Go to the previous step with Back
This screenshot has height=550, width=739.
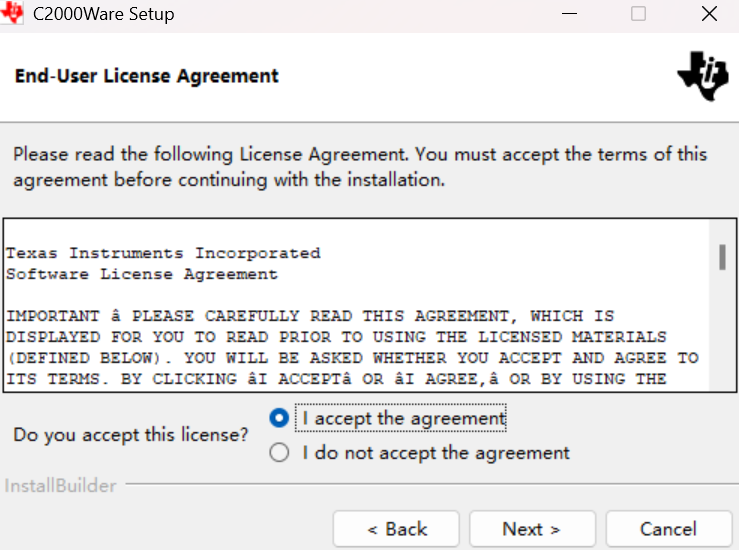(396, 529)
